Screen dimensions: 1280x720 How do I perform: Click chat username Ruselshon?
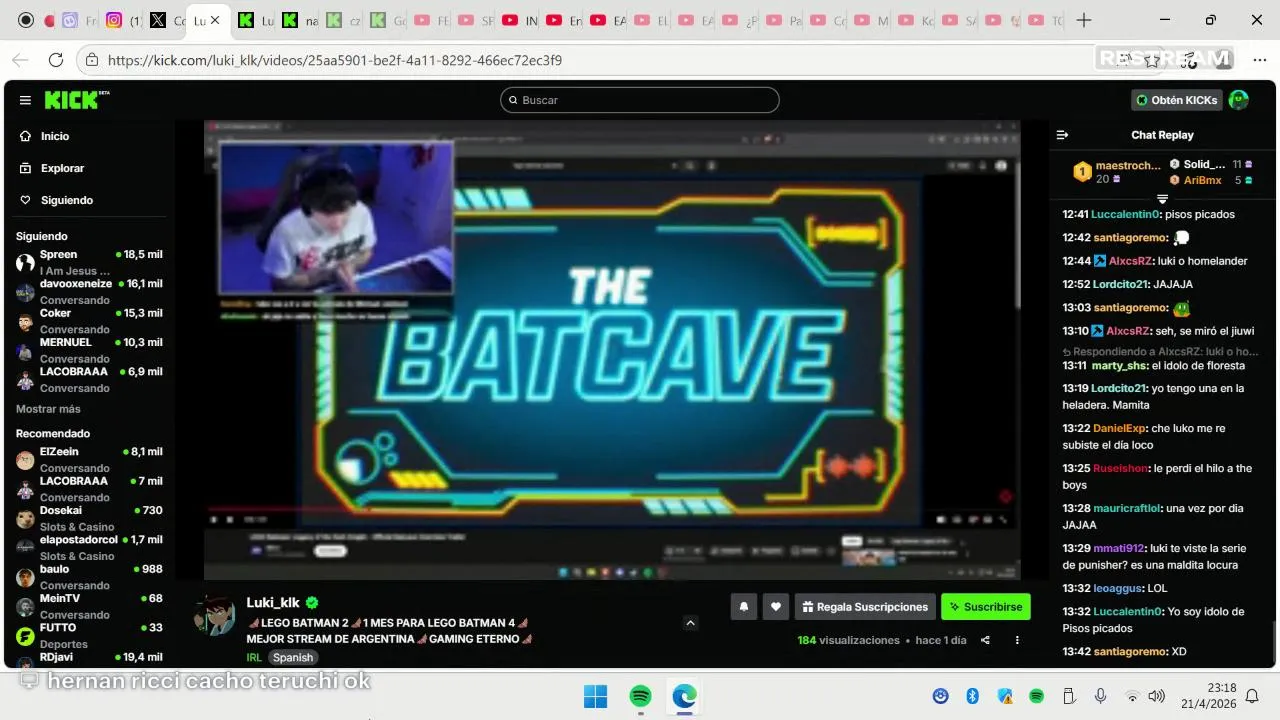click(1119, 468)
